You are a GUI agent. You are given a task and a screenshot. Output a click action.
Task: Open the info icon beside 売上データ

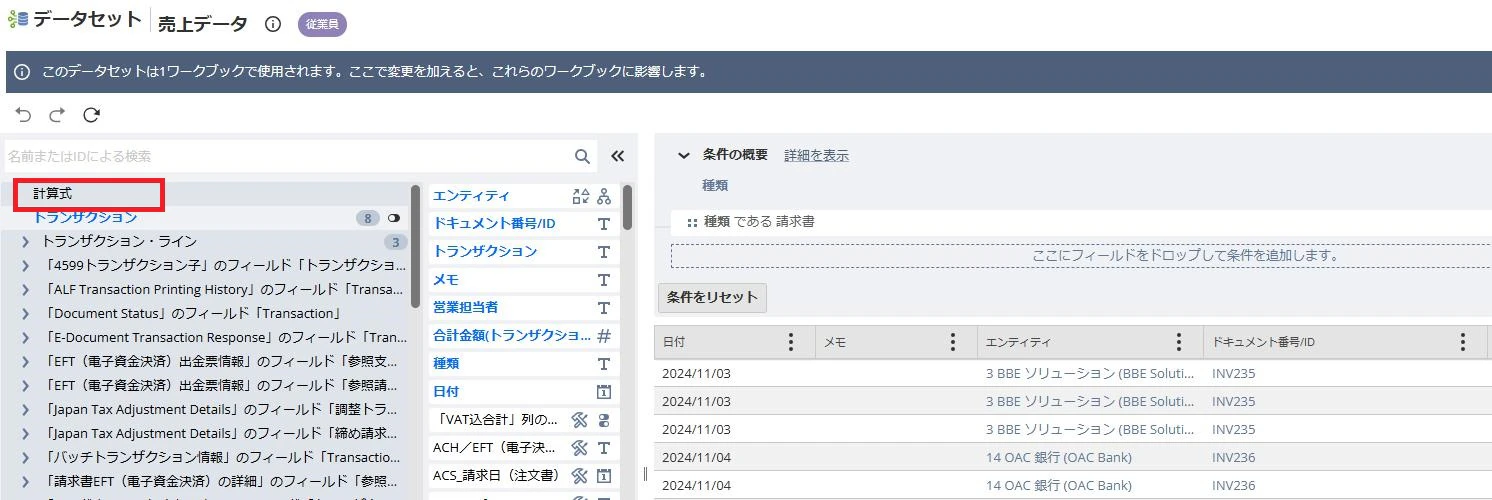pos(273,24)
